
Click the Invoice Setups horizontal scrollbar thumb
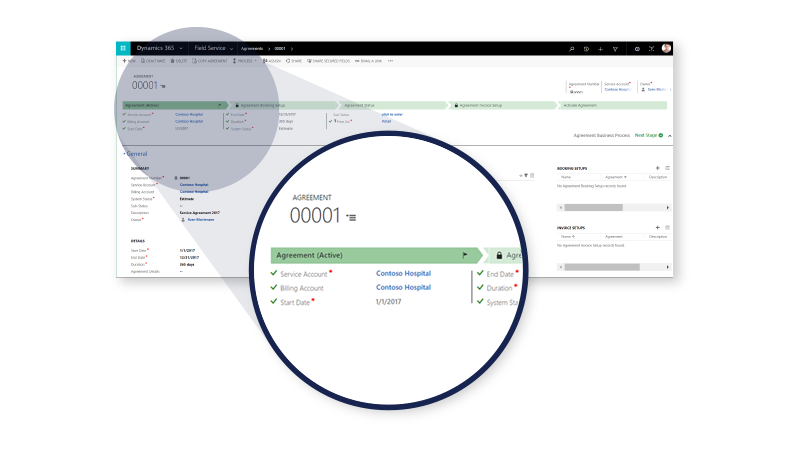pyautogui.click(x=602, y=267)
